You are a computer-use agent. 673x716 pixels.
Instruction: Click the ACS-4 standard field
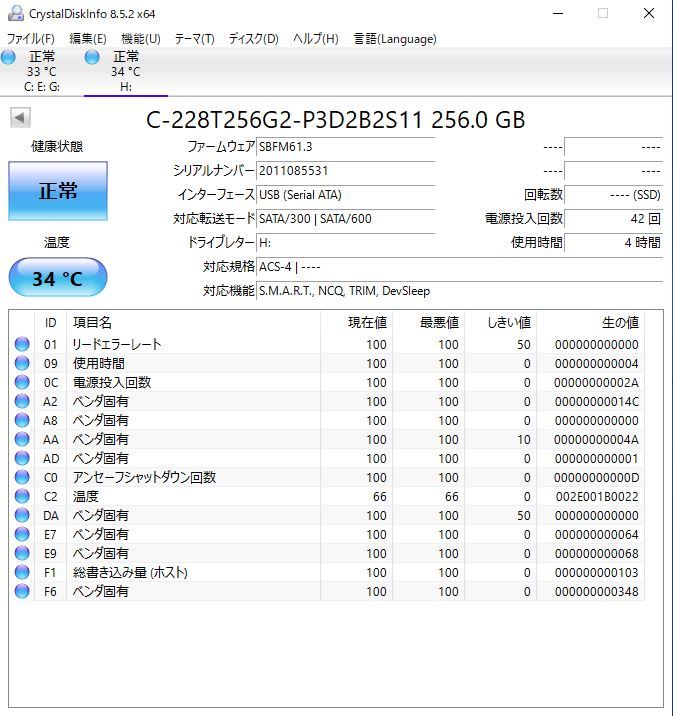pos(459,267)
